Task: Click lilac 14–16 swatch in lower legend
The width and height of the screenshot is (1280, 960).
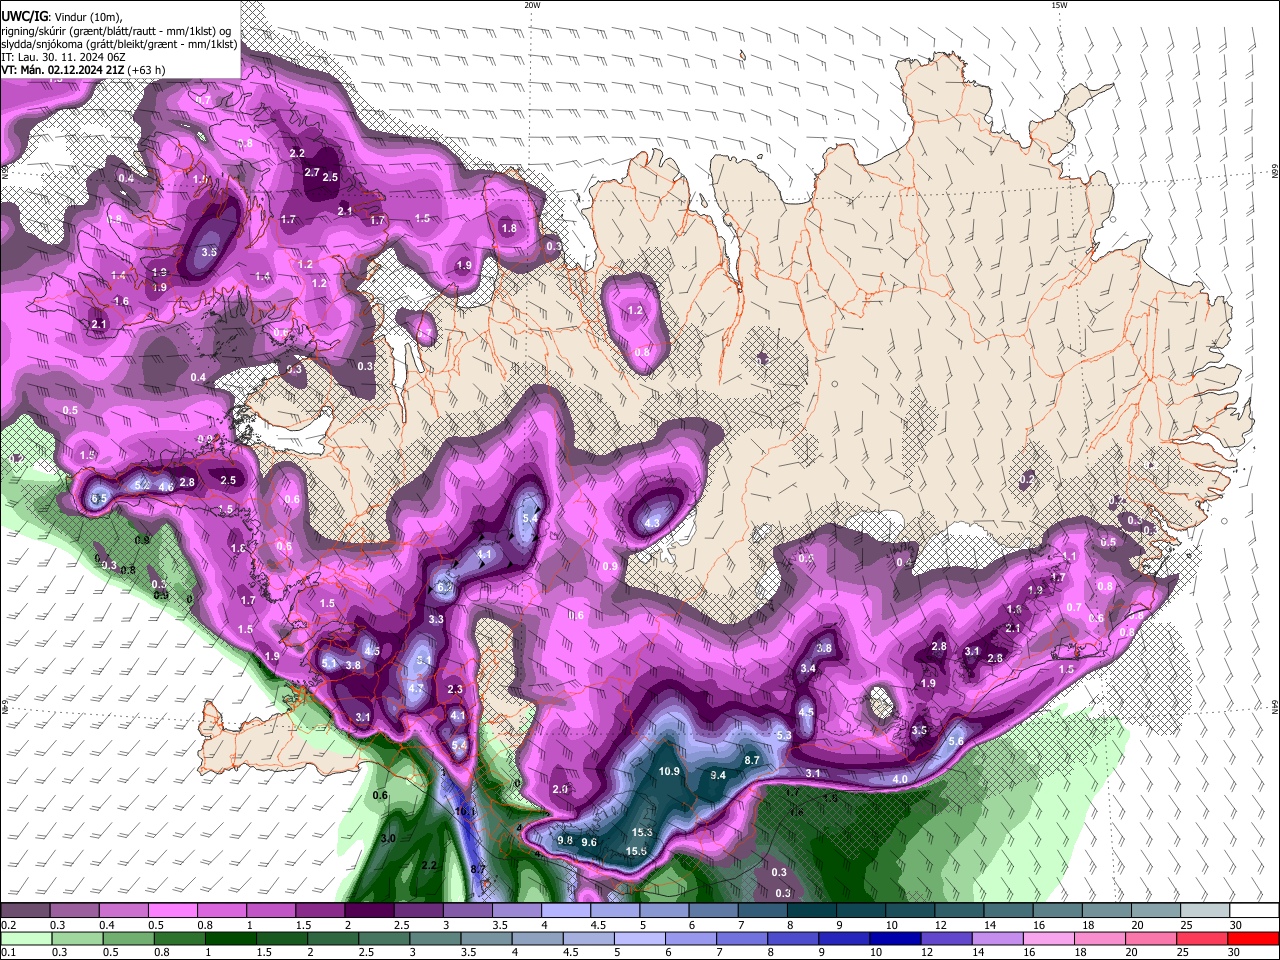Action: (x=998, y=938)
